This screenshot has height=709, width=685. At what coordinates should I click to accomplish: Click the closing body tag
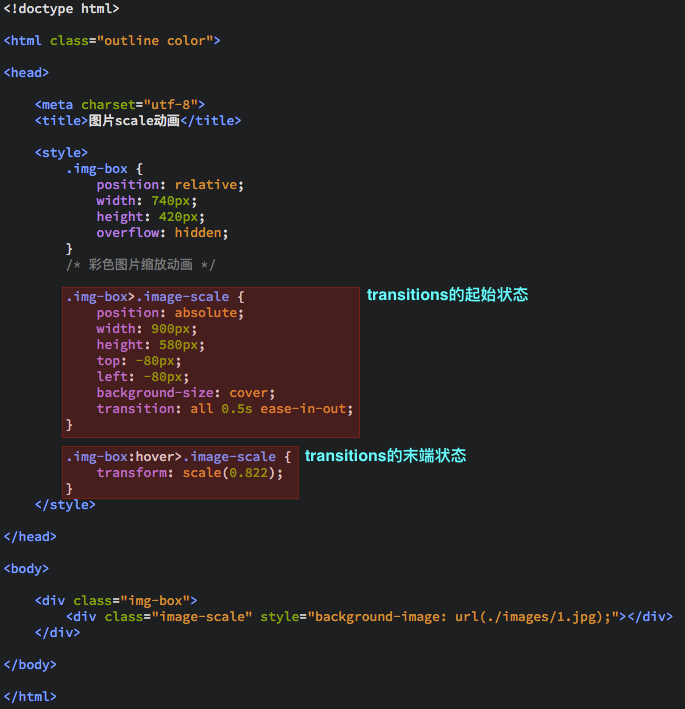(30, 665)
